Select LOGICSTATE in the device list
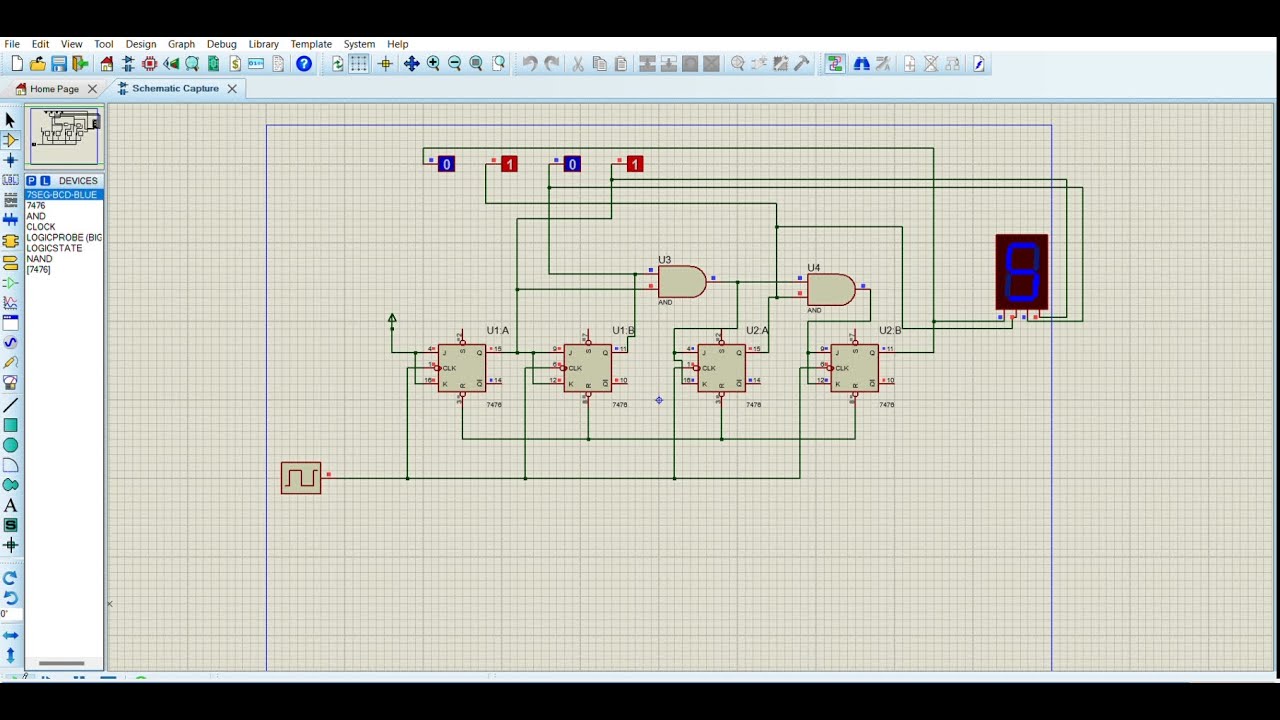 (x=54, y=248)
